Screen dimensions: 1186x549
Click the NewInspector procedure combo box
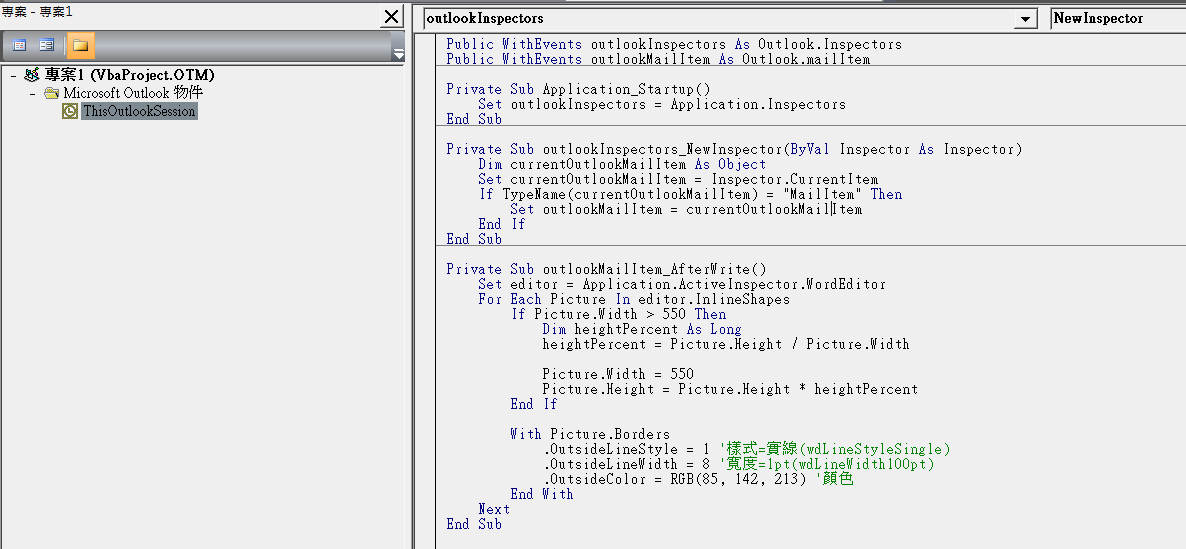coord(1117,19)
